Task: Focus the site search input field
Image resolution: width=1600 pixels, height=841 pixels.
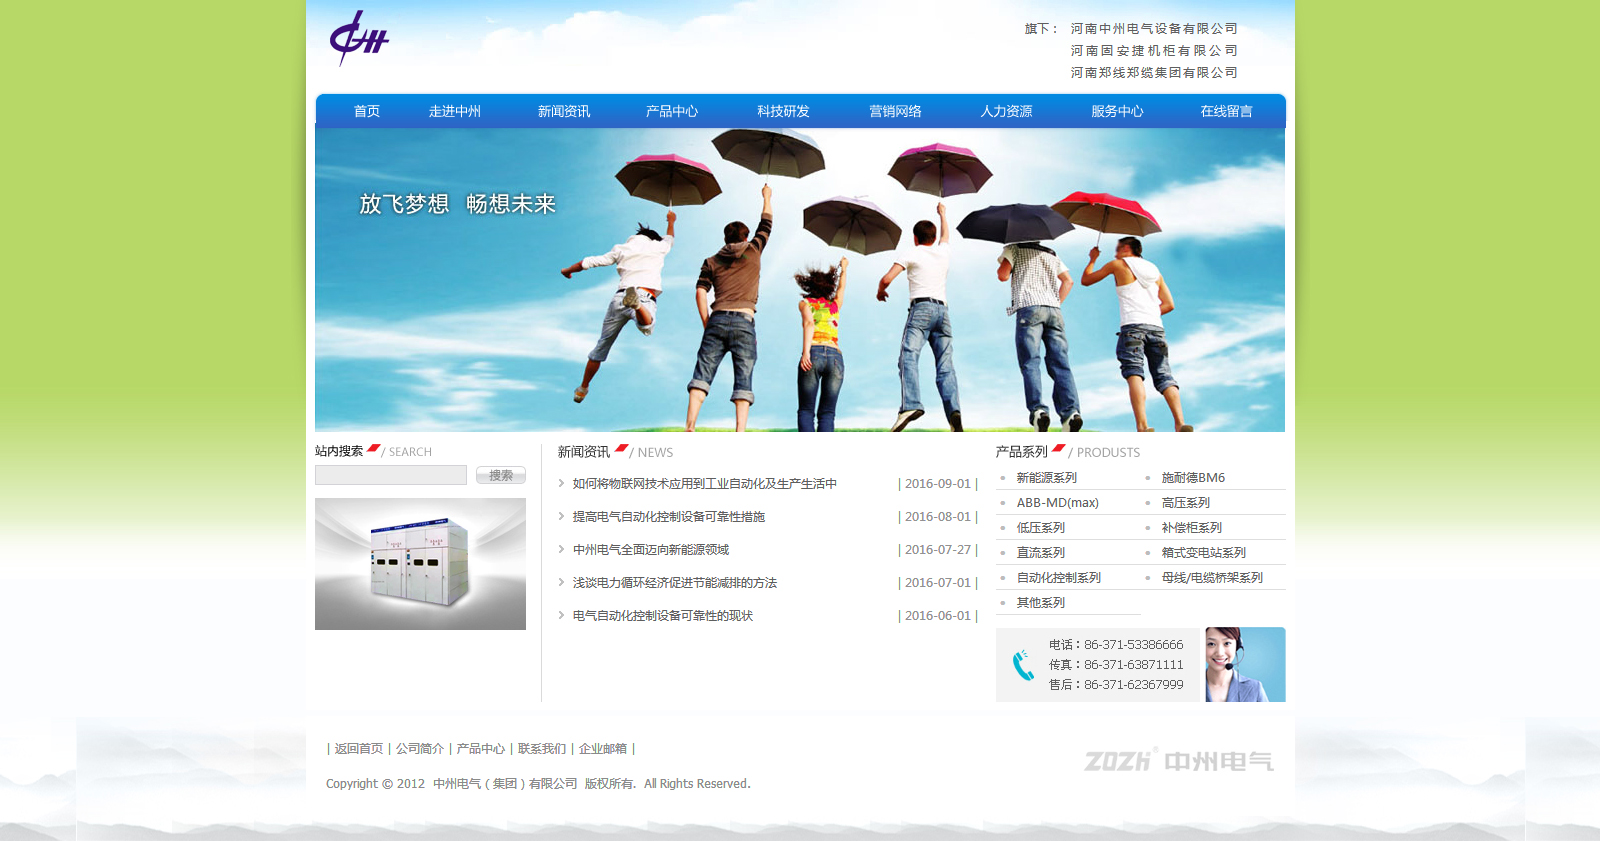Action: tap(391, 475)
